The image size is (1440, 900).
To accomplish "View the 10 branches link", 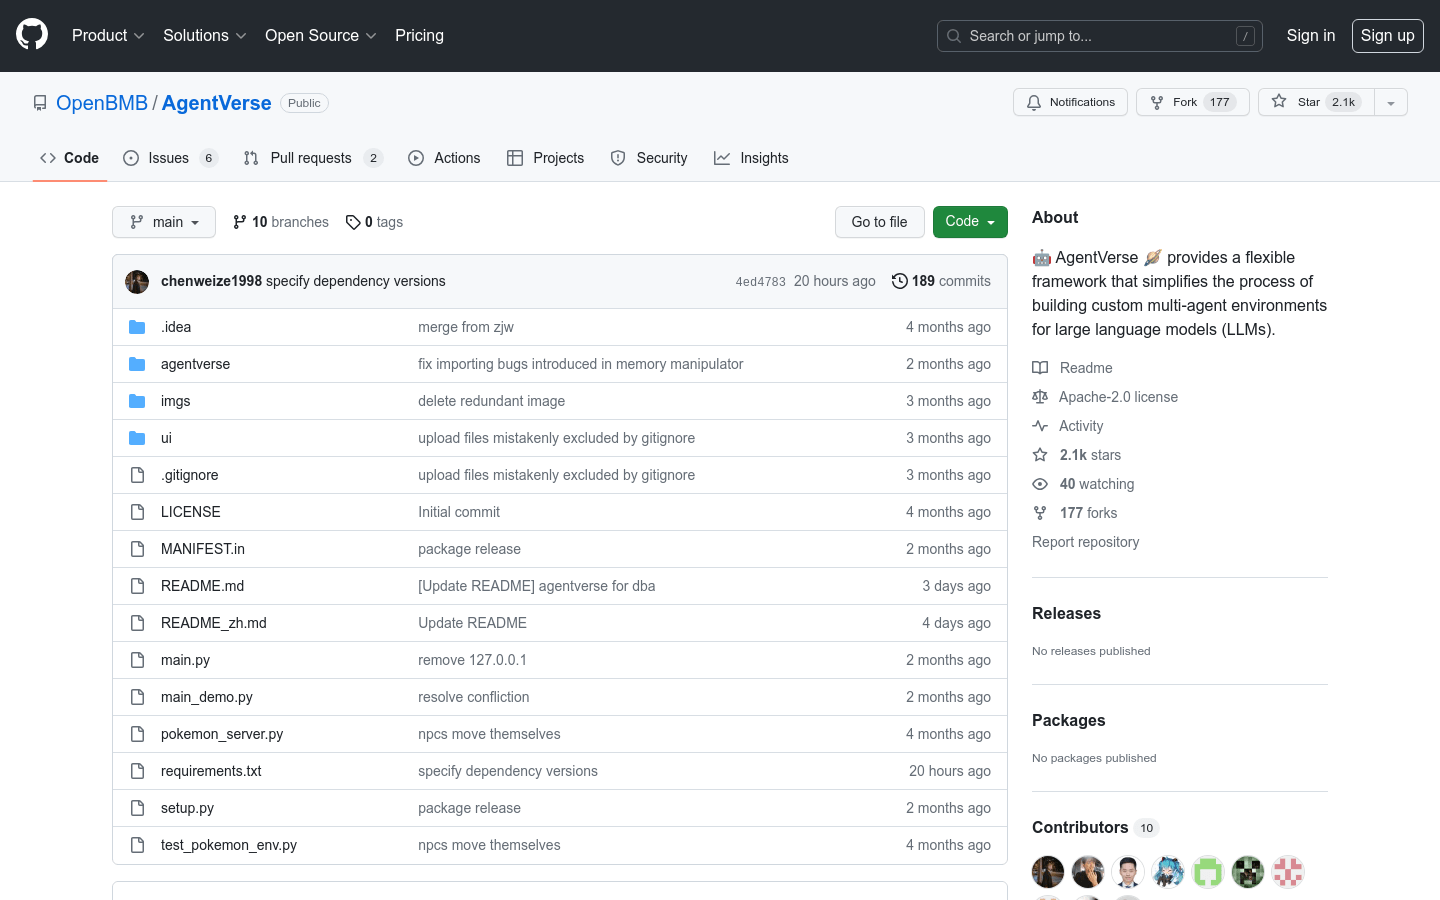I will pos(280,222).
